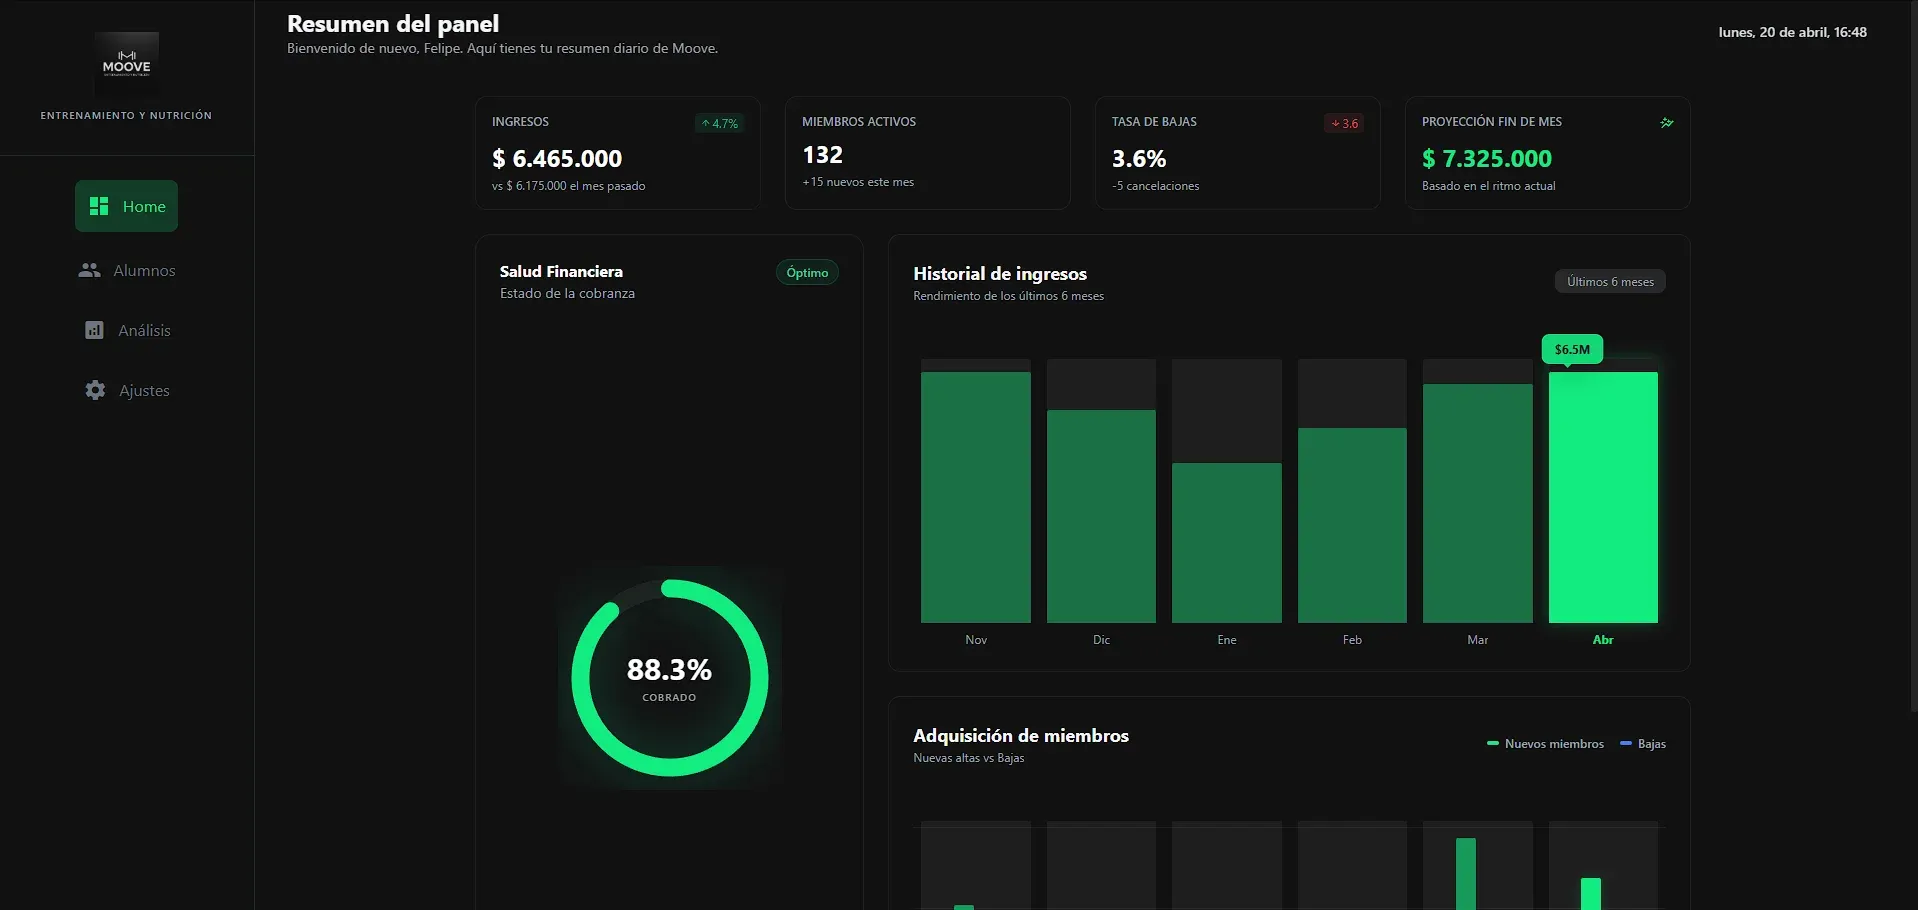Click the 3.6 decrease badge on Tasa de Bajas
Image resolution: width=1918 pixels, height=910 pixels.
click(x=1344, y=124)
